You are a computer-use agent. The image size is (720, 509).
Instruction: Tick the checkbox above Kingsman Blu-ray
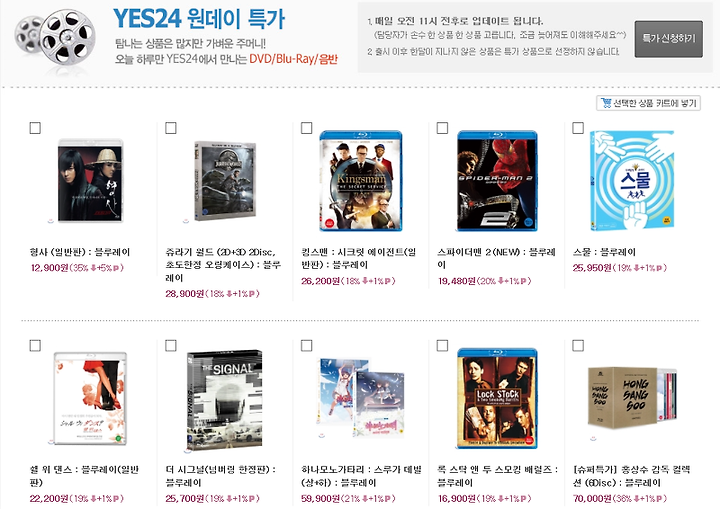[306, 128]
